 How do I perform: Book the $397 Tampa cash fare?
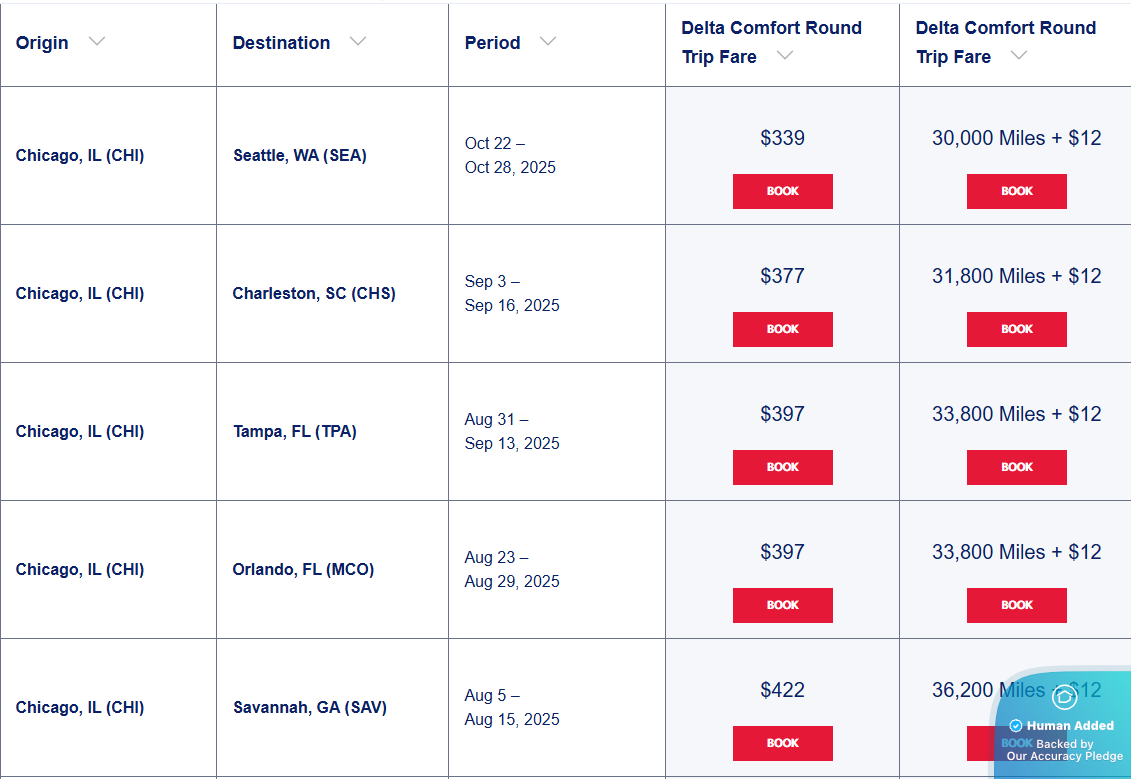783,467
